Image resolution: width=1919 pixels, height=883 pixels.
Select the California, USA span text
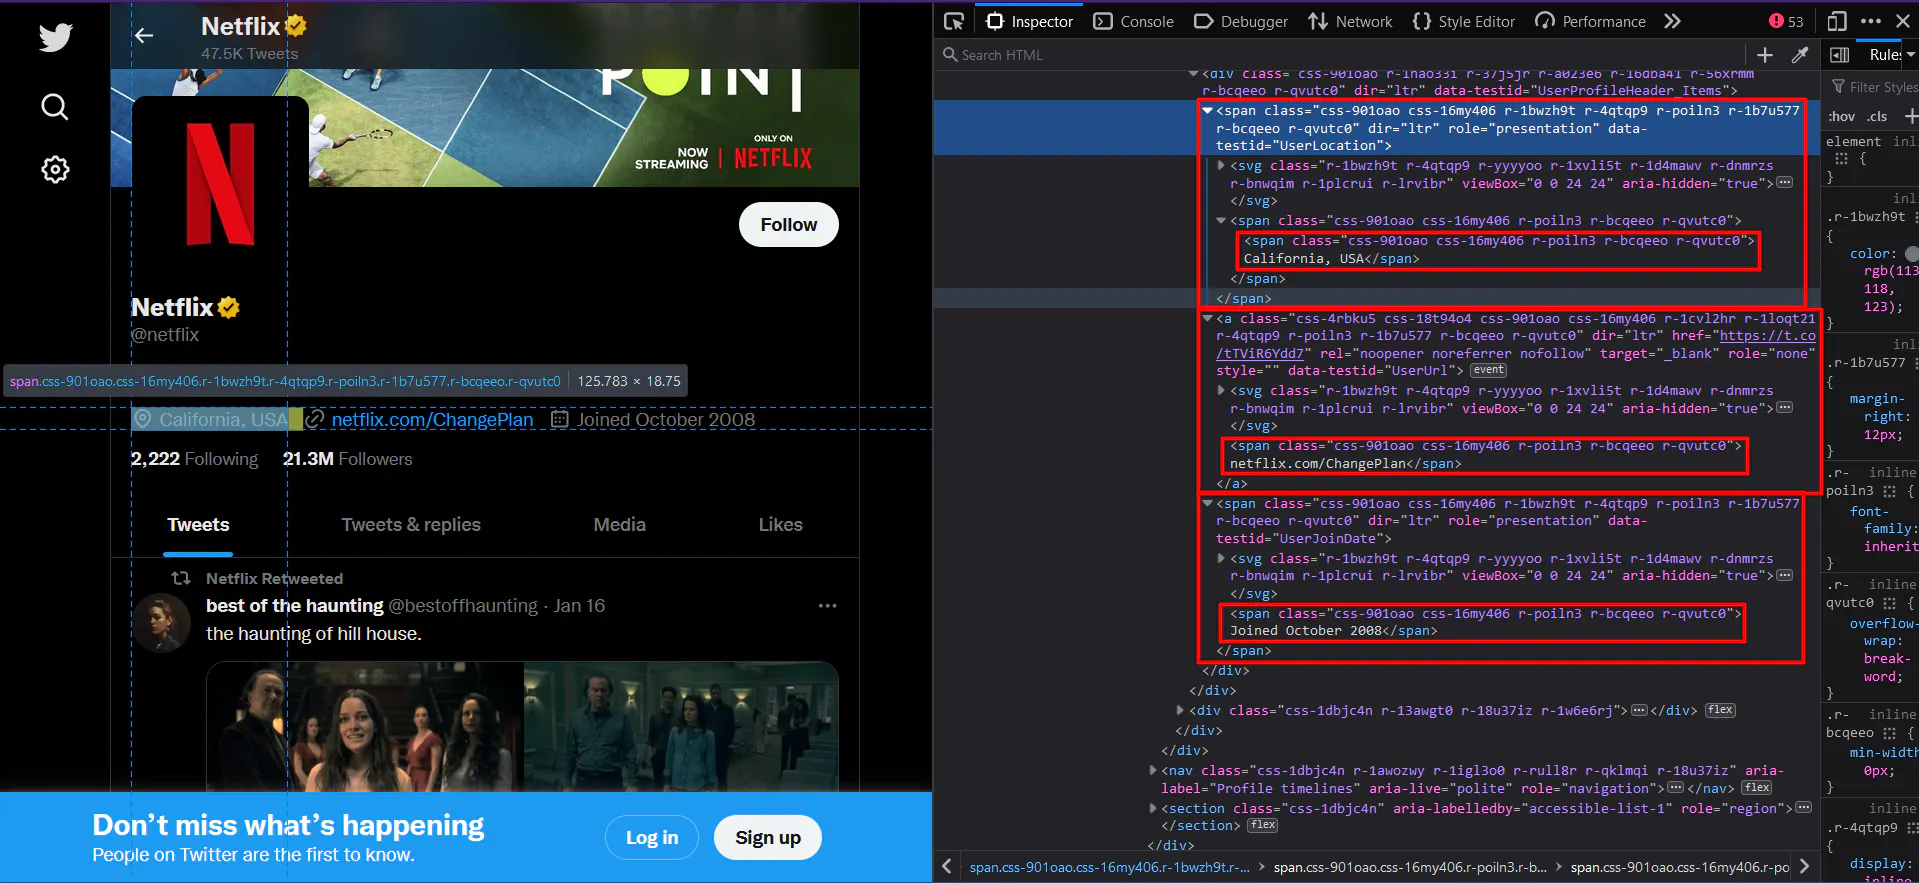point(1304,259)
